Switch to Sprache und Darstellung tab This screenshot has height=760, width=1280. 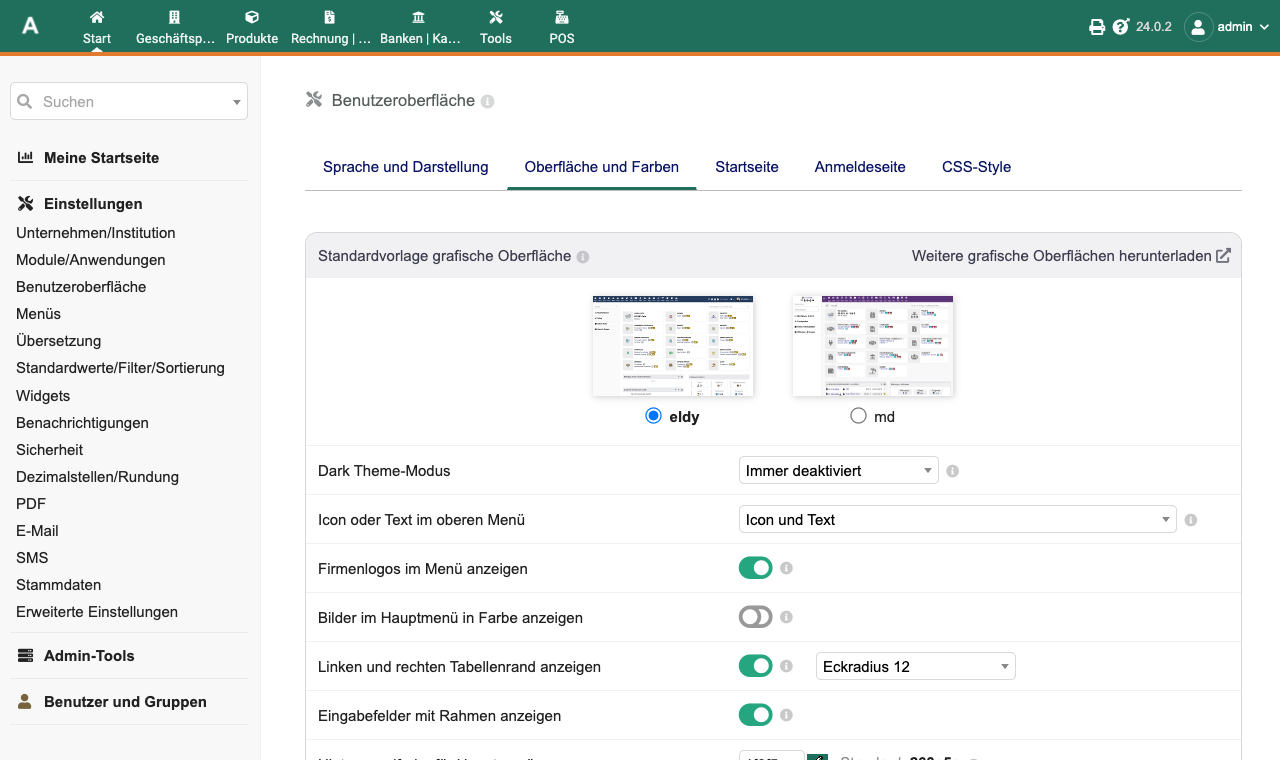click(406, 167)
